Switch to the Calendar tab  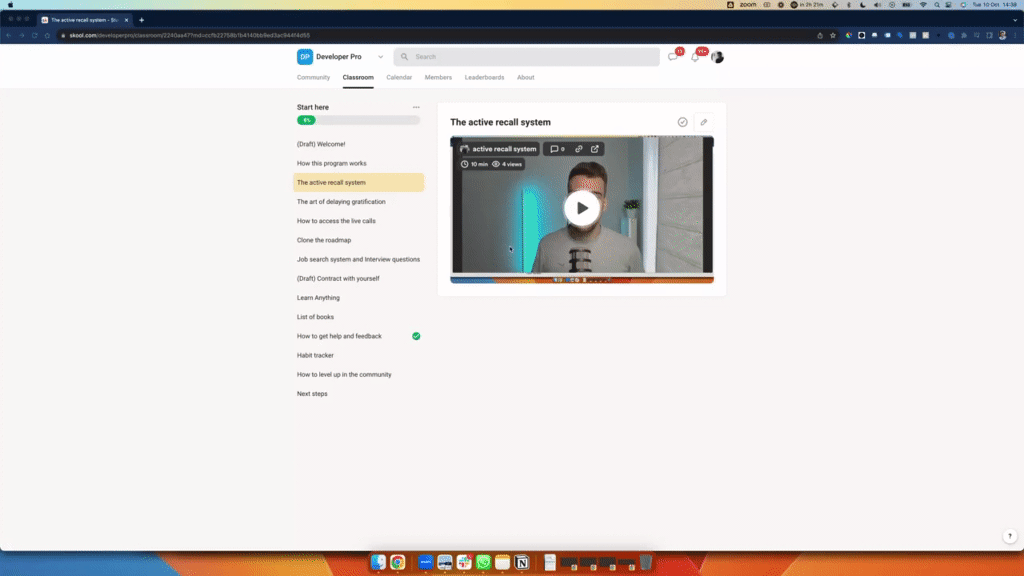[x=399, y=77]
